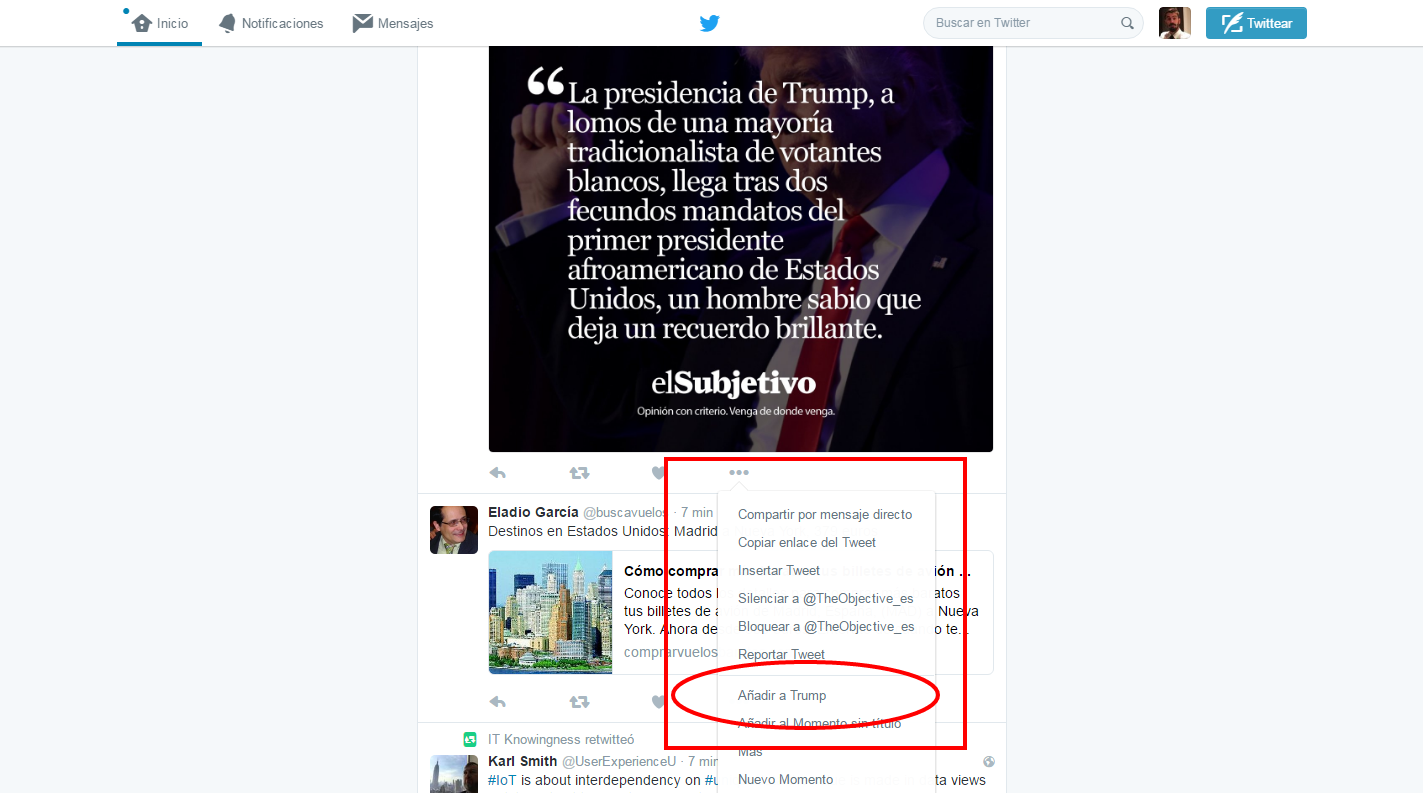Open Karl Smith's avatar
Image resolution: width=1423 pixels, height=793 pixels.
pyautogui.click(x=454, y=774)
